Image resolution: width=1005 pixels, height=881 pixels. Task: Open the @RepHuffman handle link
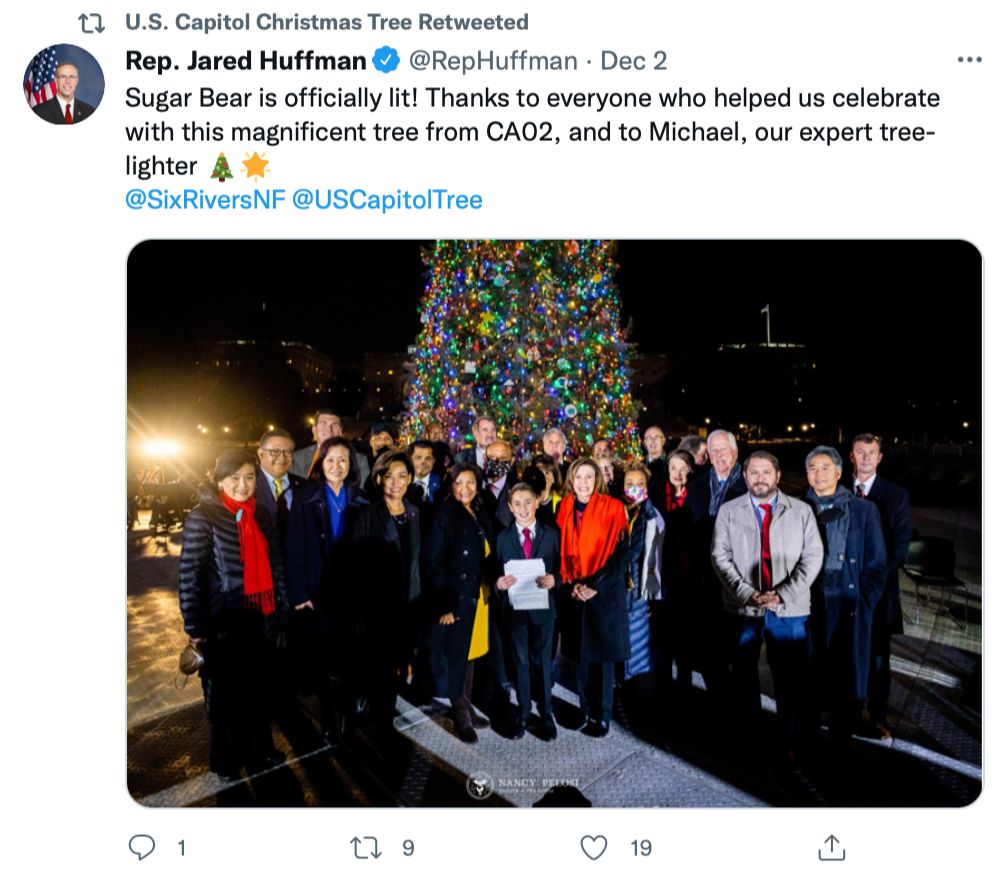click(x=493, y=61)
